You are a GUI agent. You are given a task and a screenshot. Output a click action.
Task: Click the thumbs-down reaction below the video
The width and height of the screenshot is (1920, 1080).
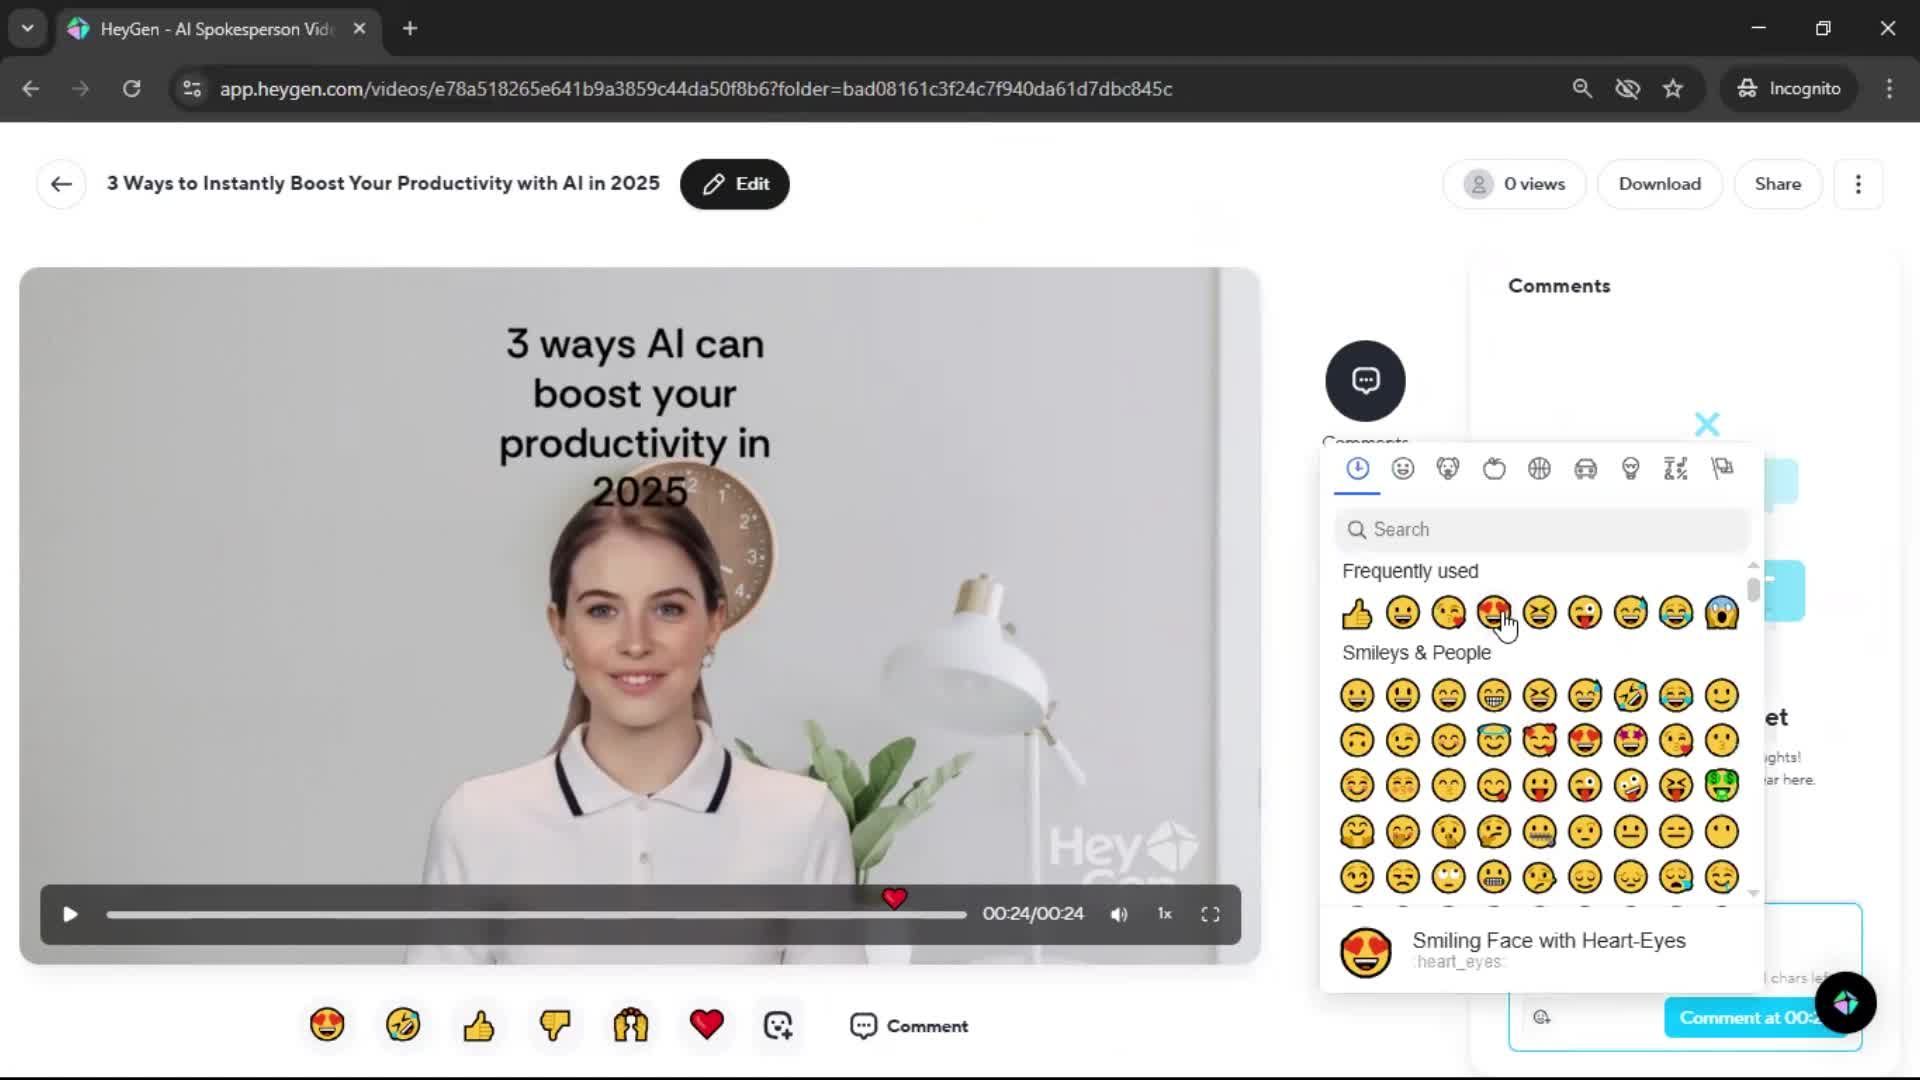pos(555,1025)
